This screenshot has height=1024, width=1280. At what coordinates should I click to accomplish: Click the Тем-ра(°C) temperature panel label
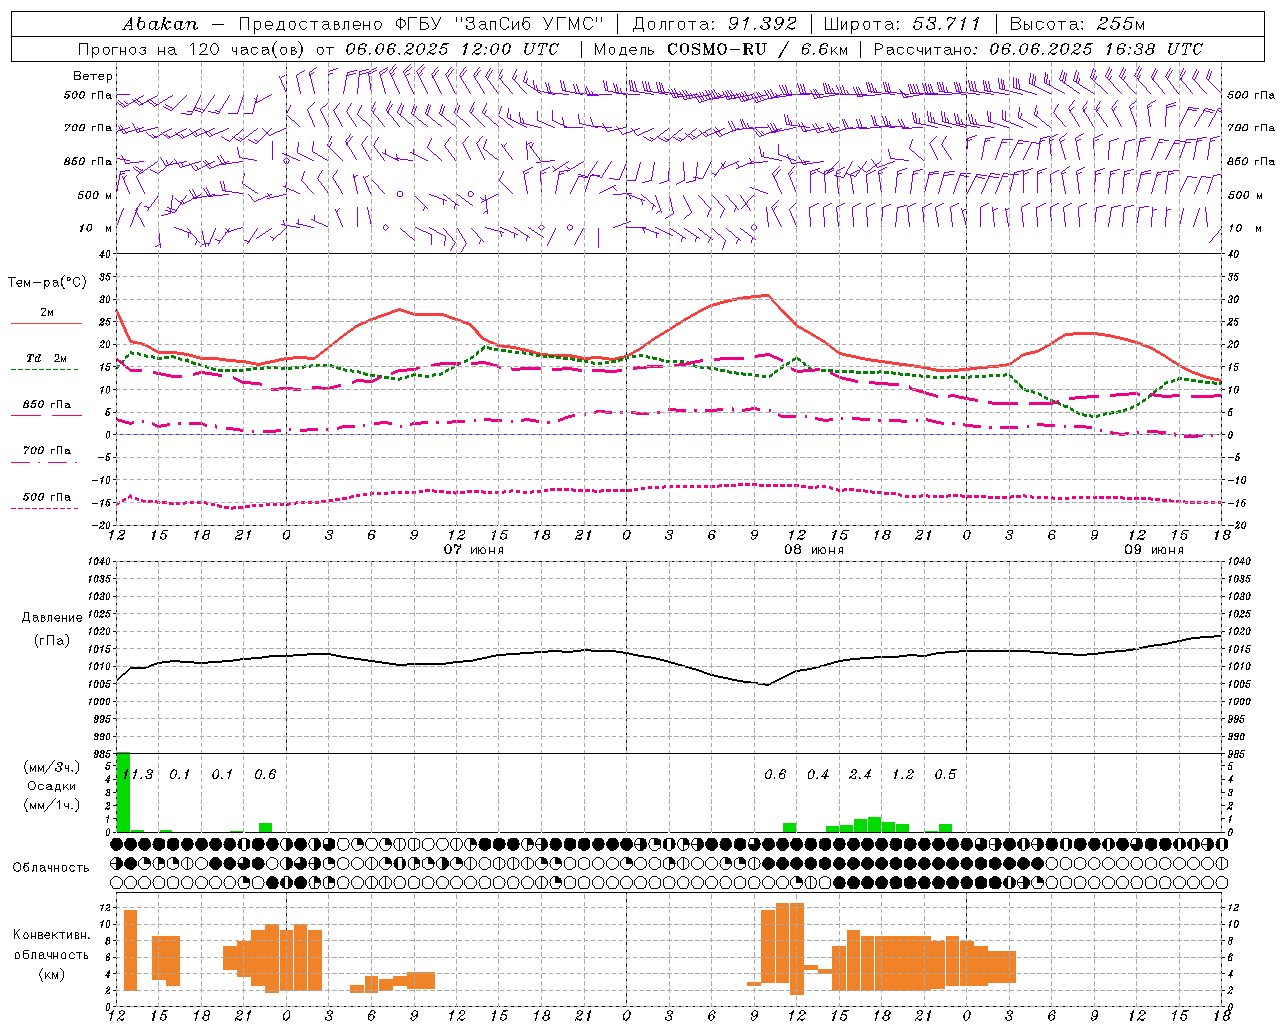click(47, 283)
